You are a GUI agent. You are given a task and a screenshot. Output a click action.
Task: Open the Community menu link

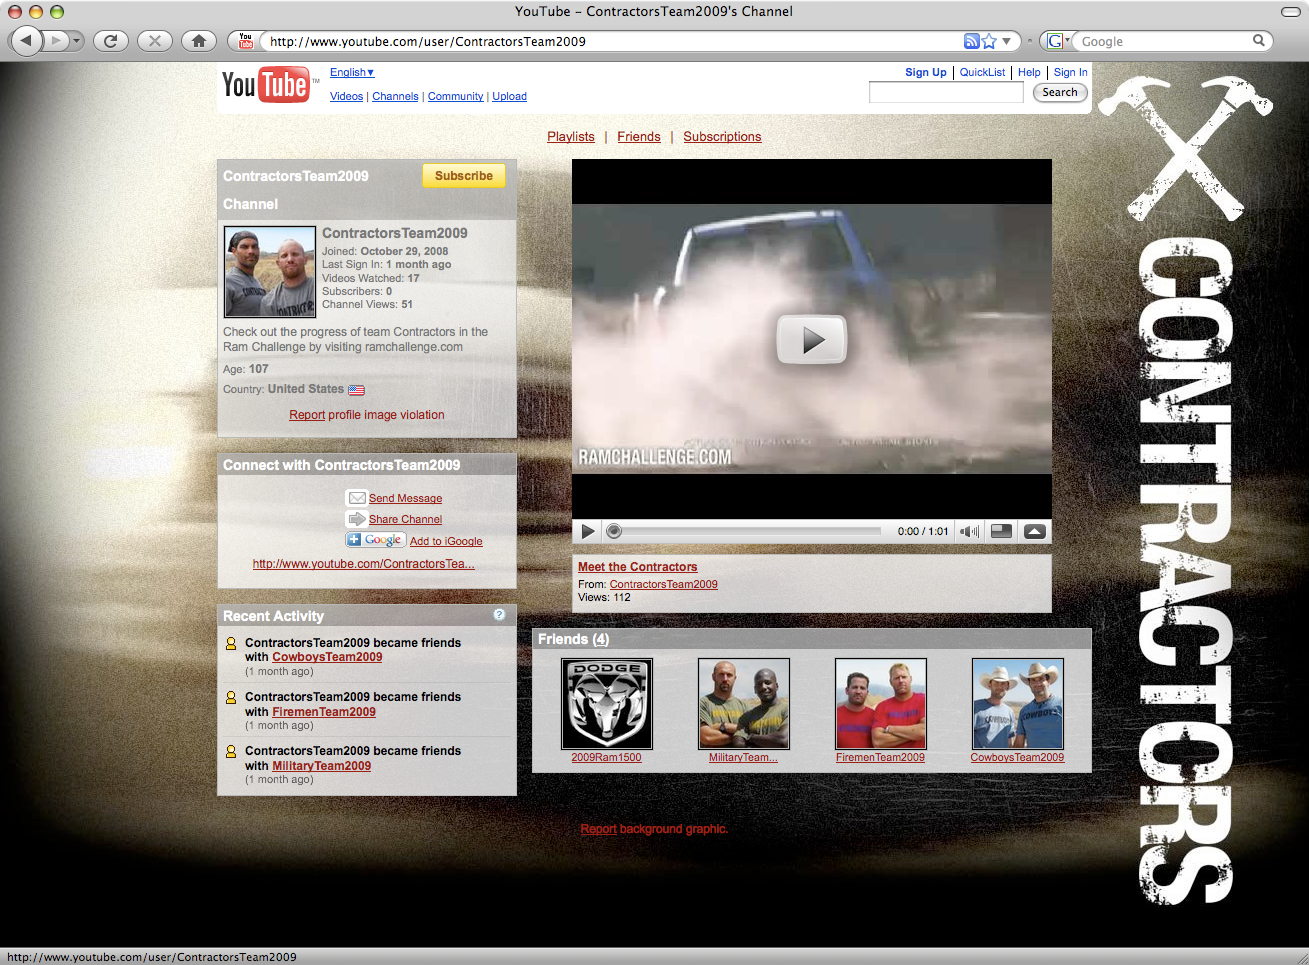pyautogui.click(x=455, y=96)
